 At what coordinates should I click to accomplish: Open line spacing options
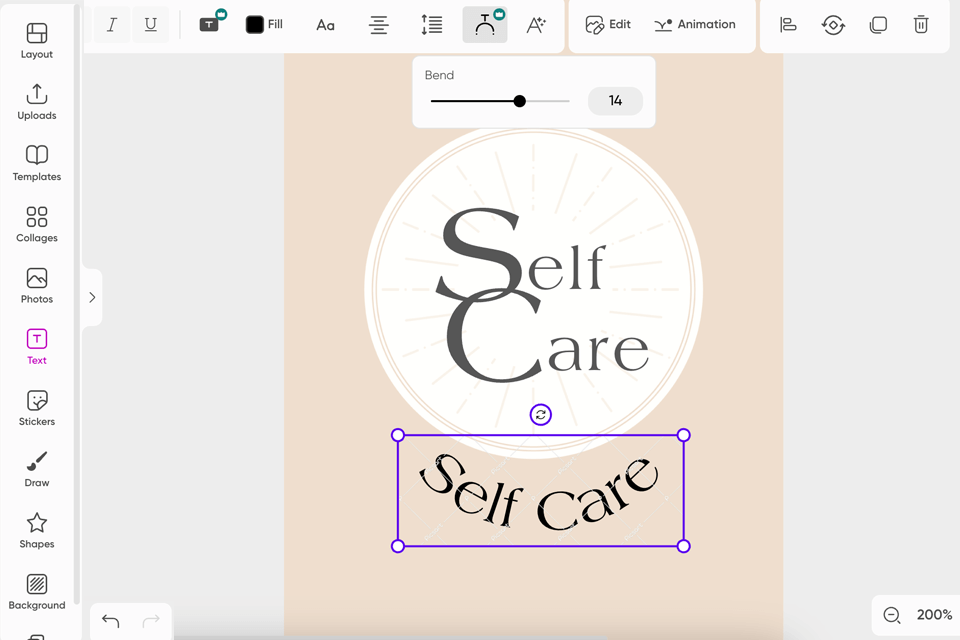click(432, 25)
